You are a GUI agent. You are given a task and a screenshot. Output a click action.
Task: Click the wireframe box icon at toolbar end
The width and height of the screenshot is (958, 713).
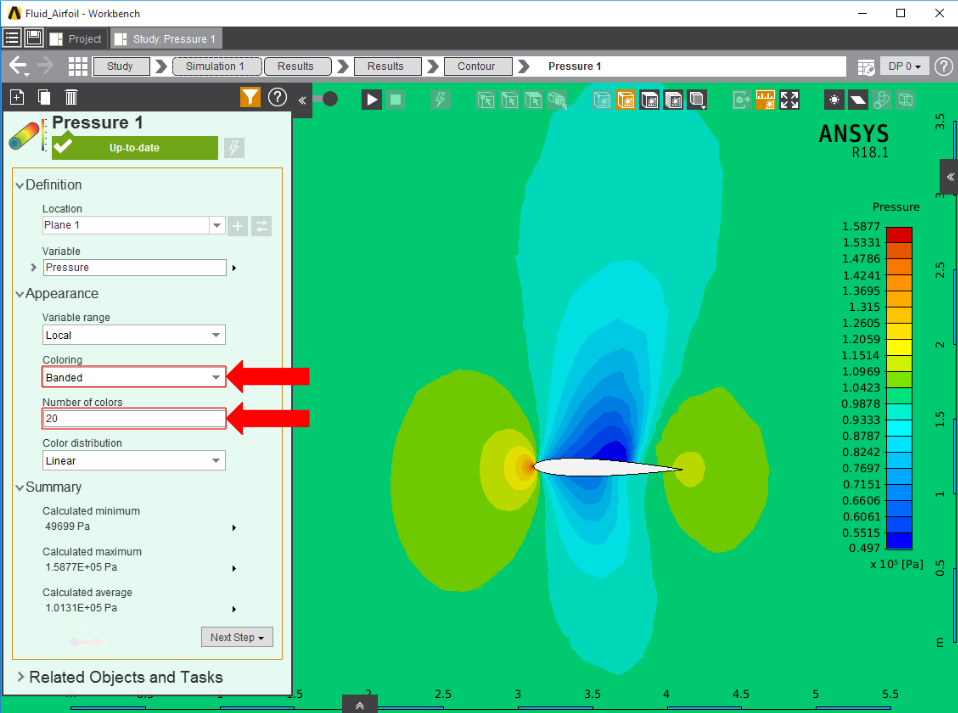(x=905, y=100)
